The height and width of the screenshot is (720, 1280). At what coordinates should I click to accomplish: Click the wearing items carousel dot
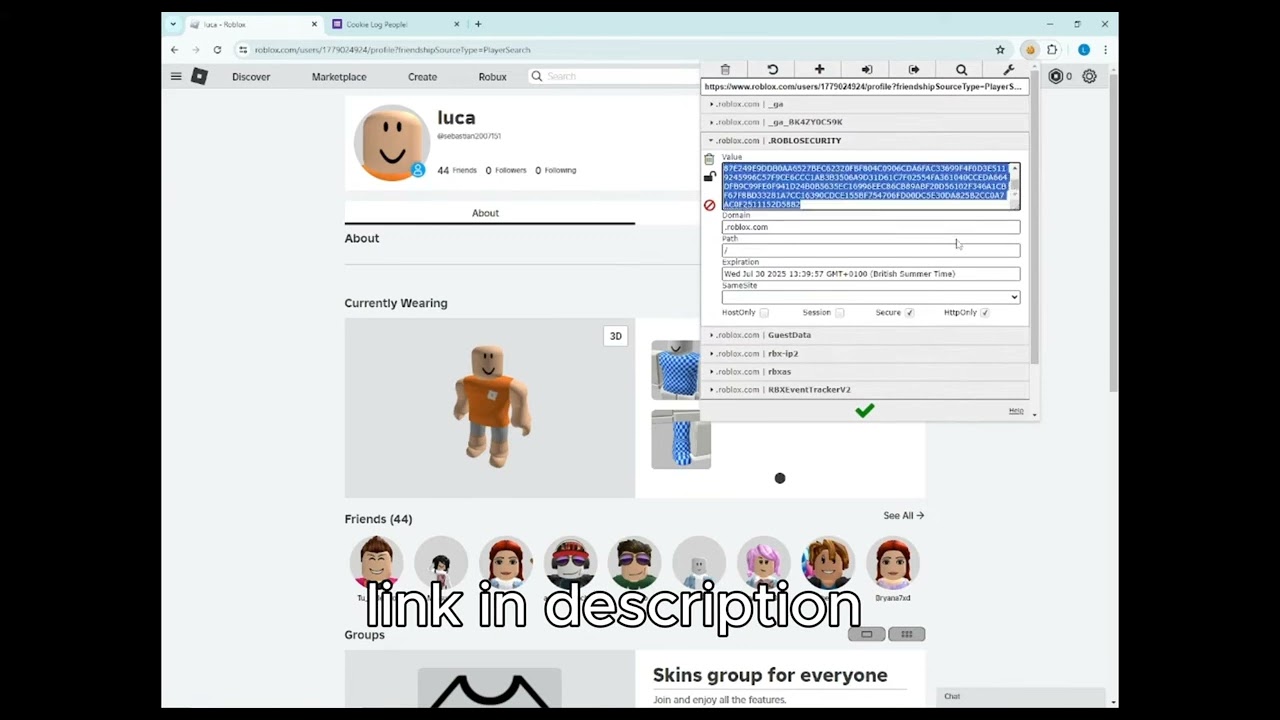tap(780, 478)
